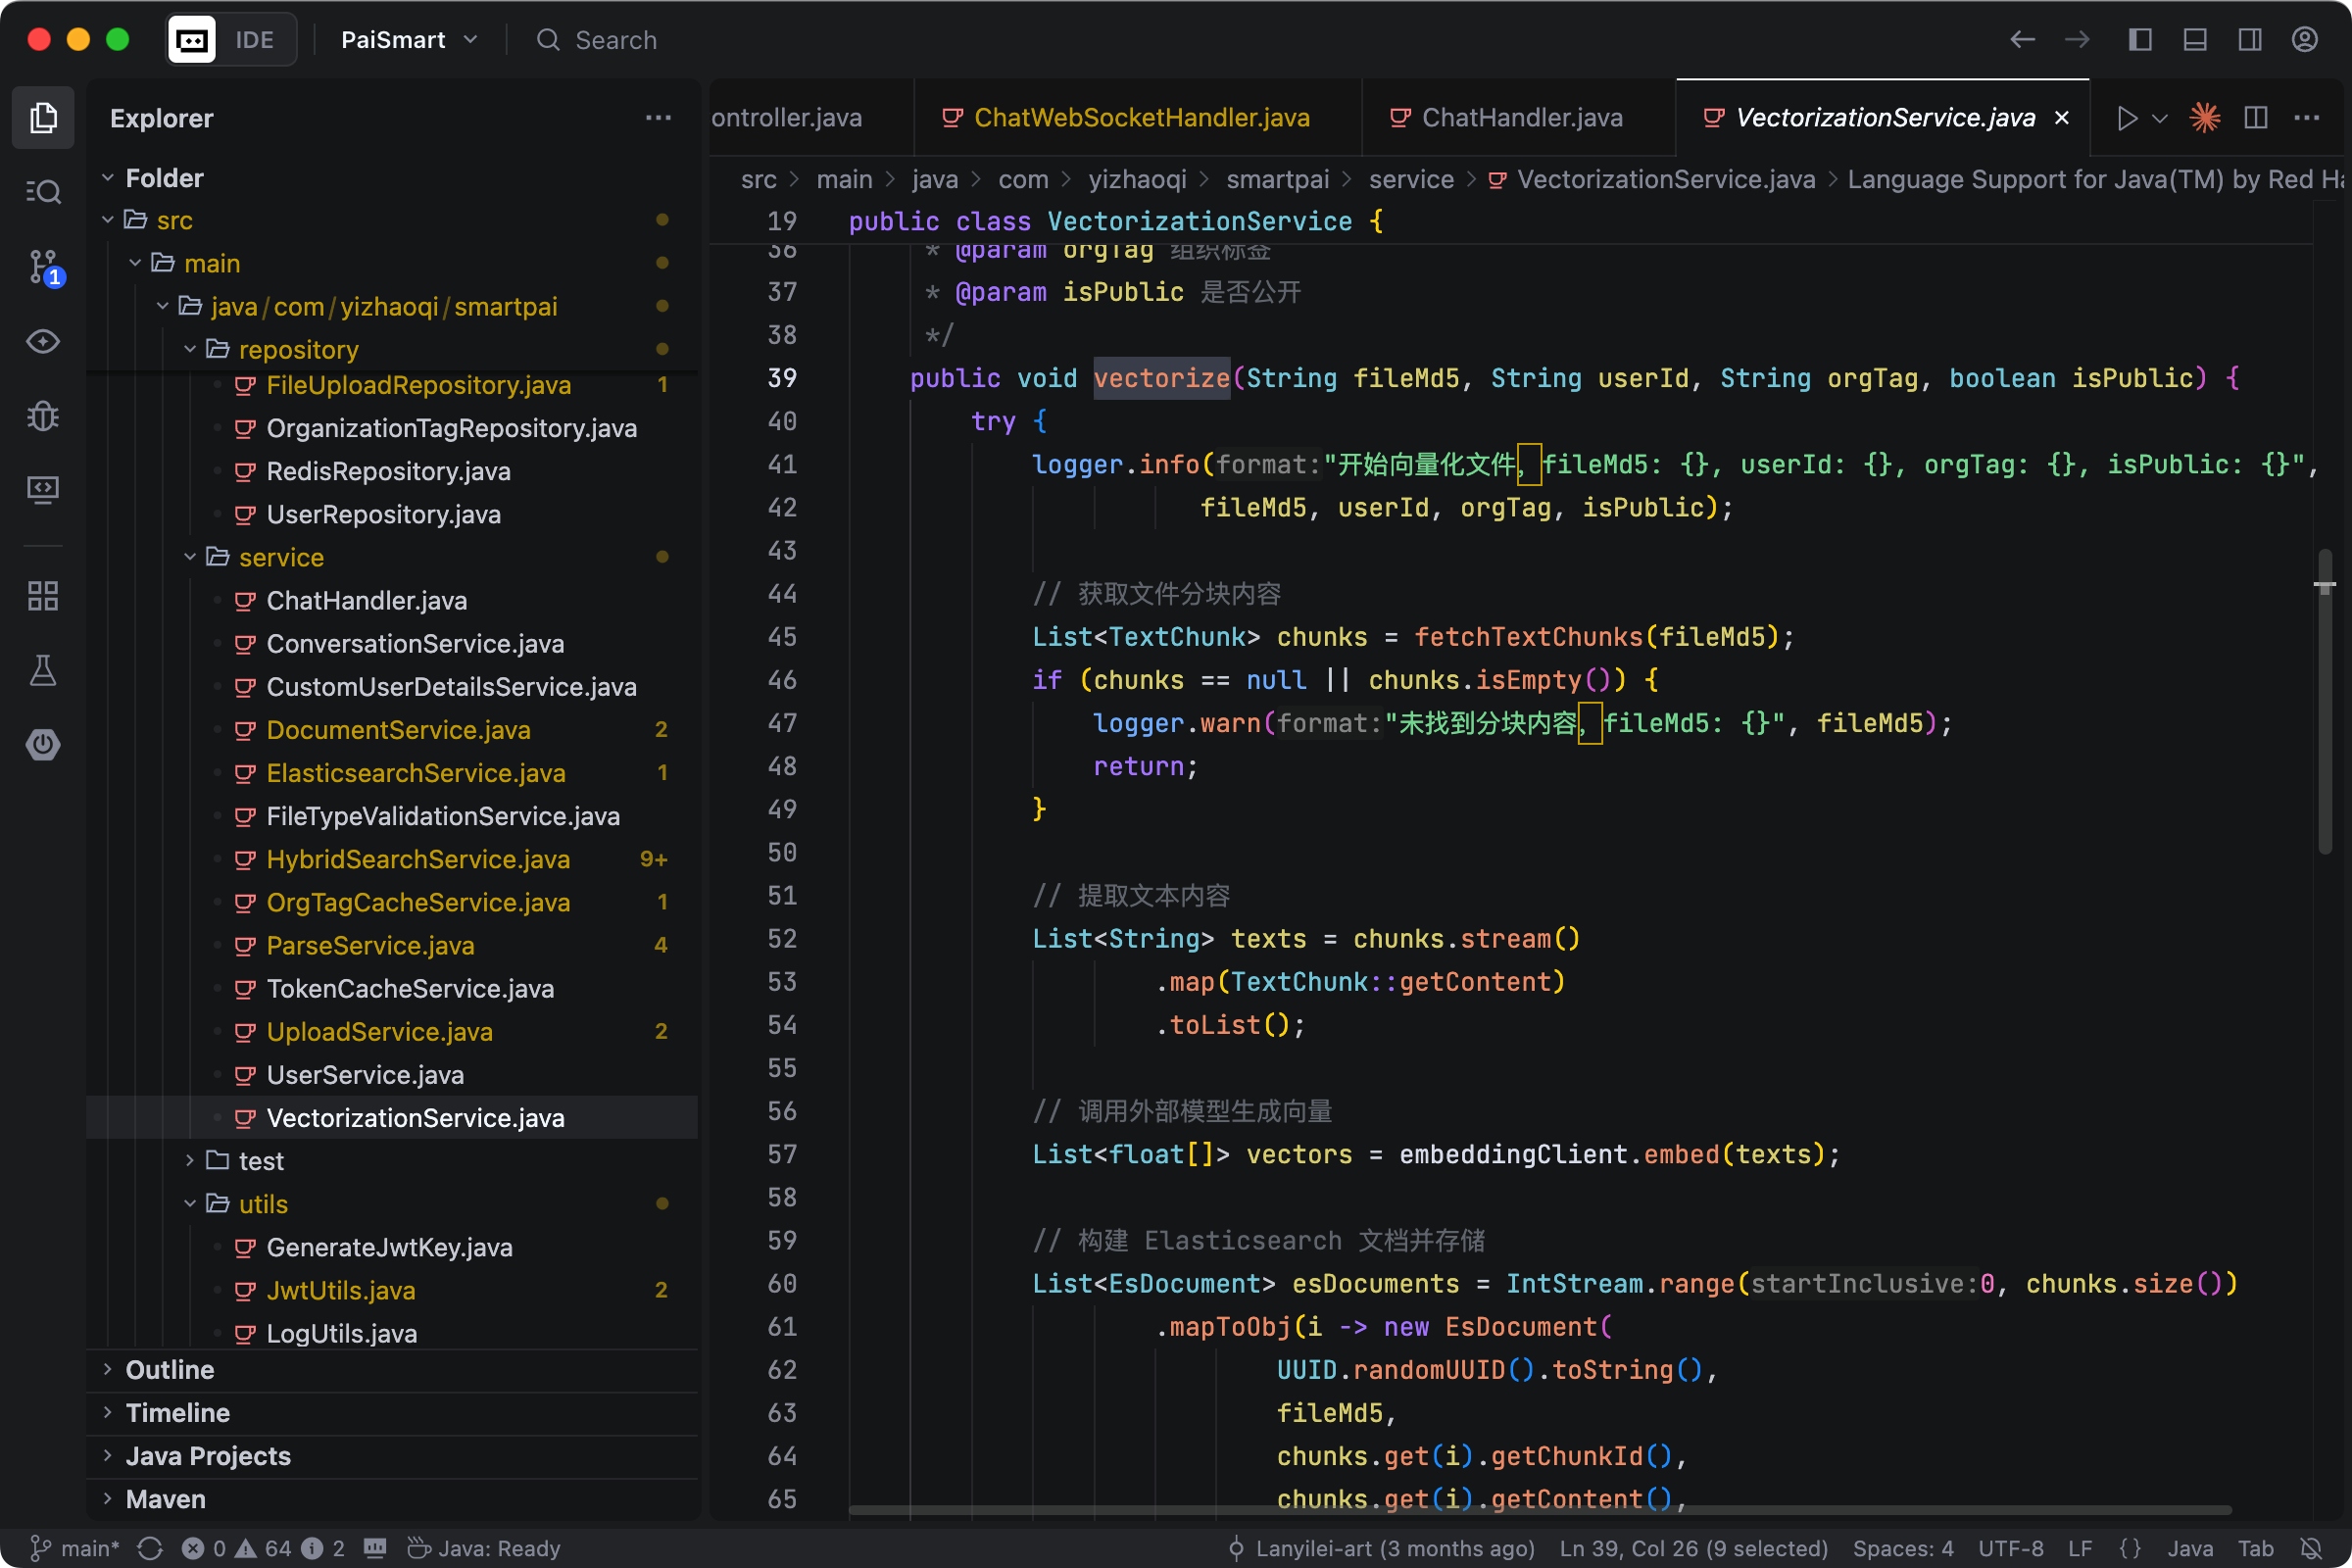
Task: Open the Testing flask icon
Action: coord(43,670)
